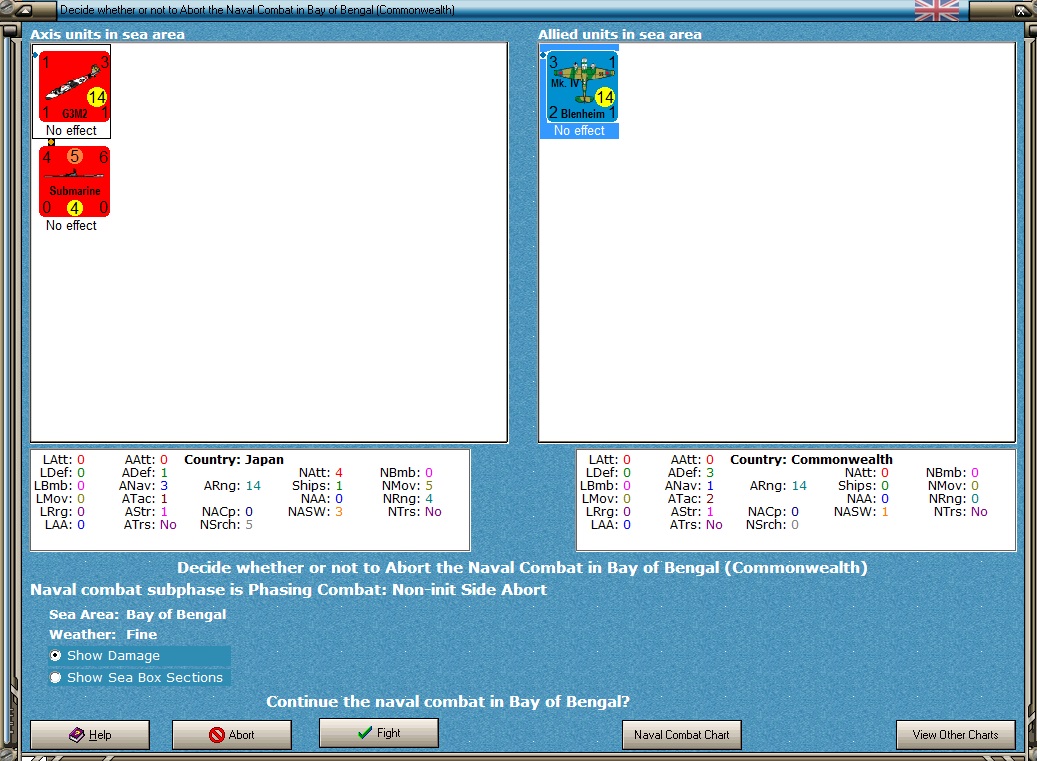
Task: Click the Commonwealth 'NASW: 1' stat
Action: [861, 512]
